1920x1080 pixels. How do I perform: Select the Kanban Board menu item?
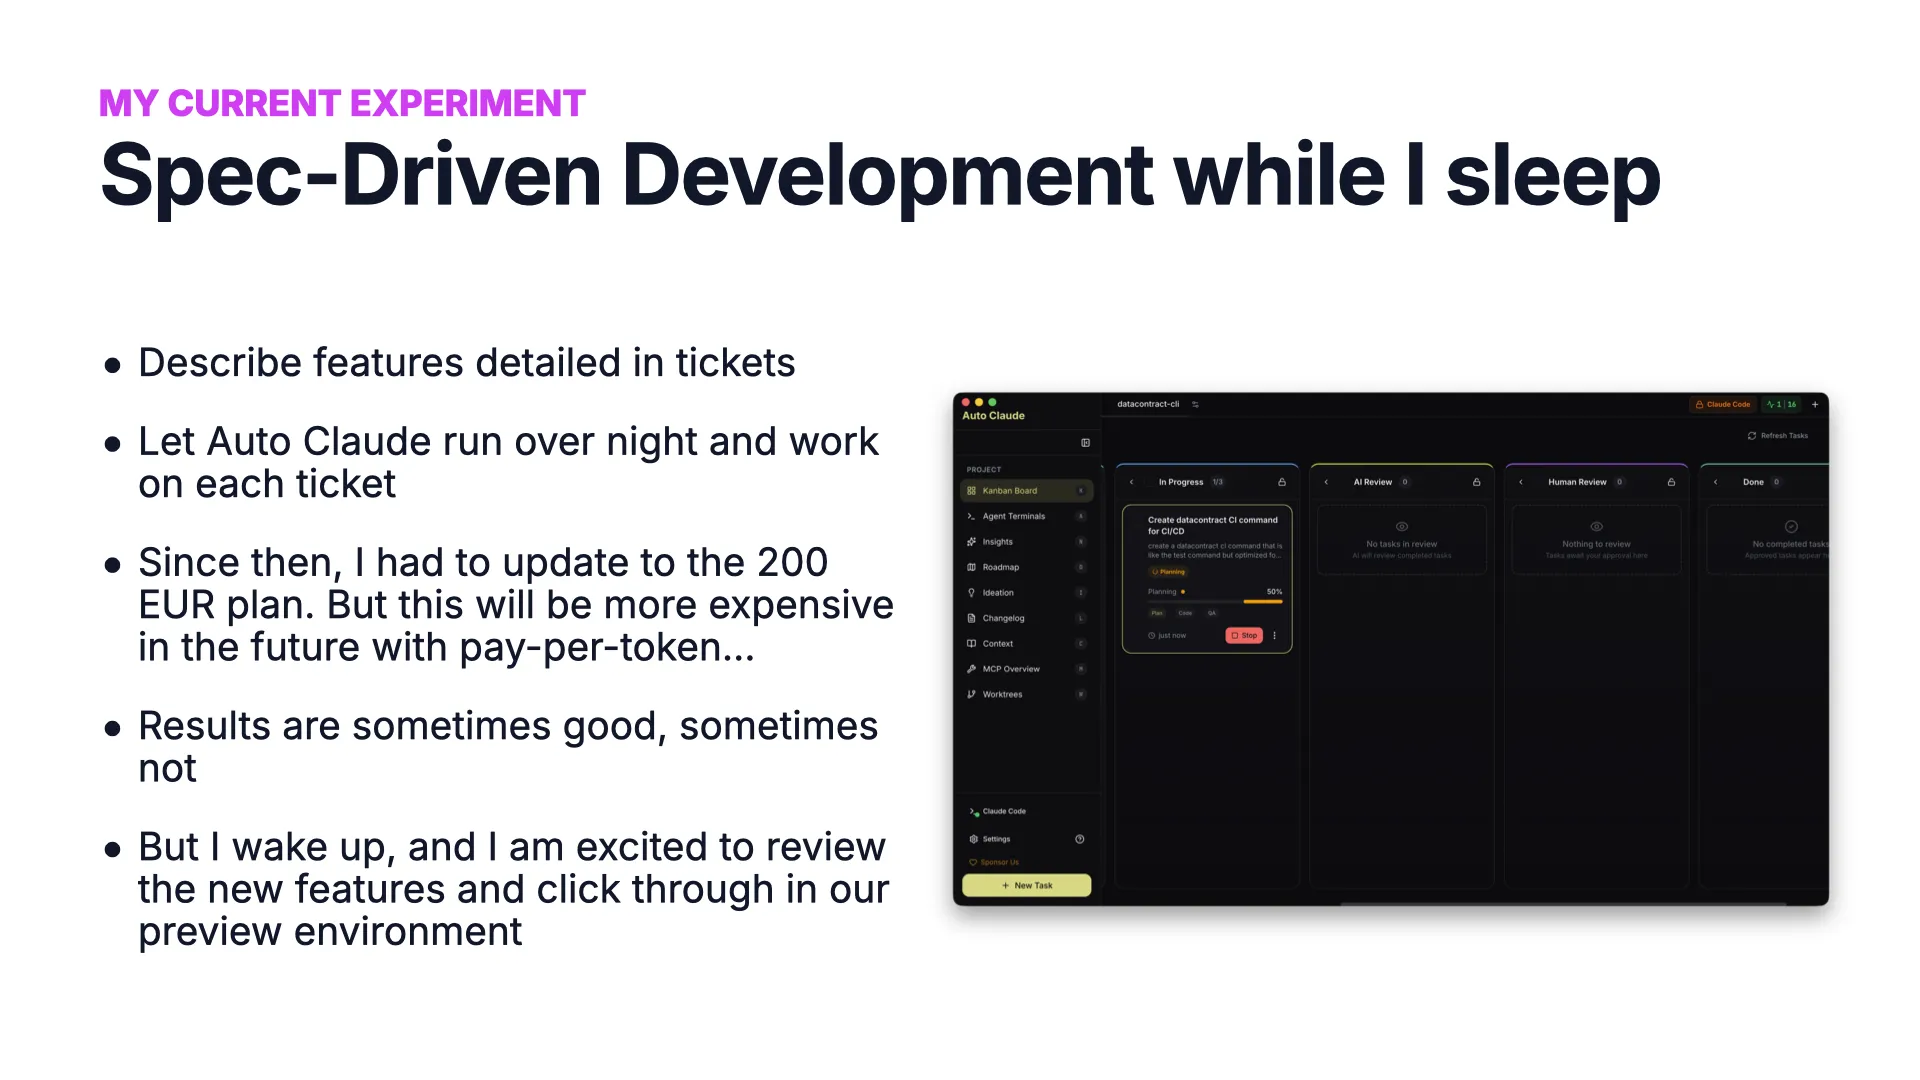[1010, 491]
